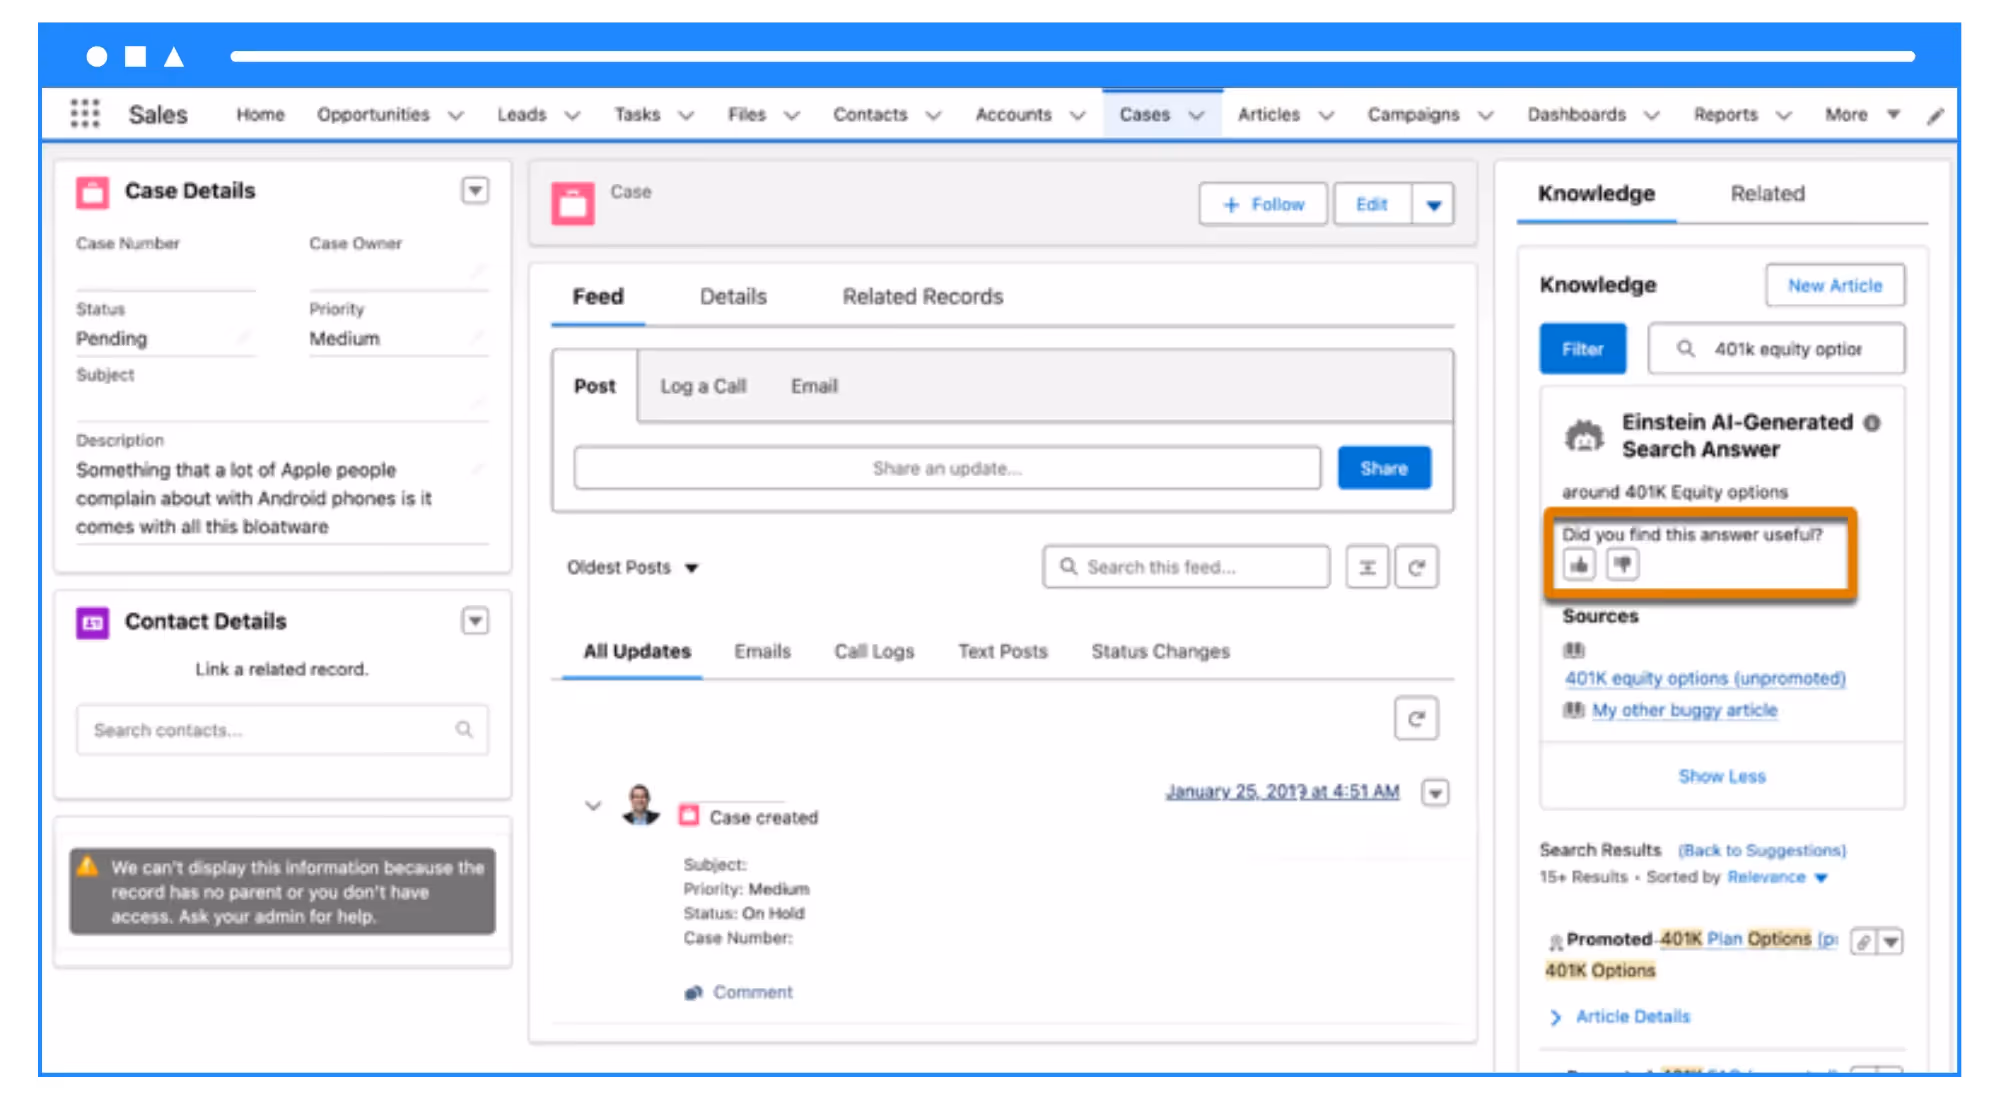This screenshot has width=2000, height=1100.
Task: Open the More navigation dropdown
Action: tap(1862, 115)
